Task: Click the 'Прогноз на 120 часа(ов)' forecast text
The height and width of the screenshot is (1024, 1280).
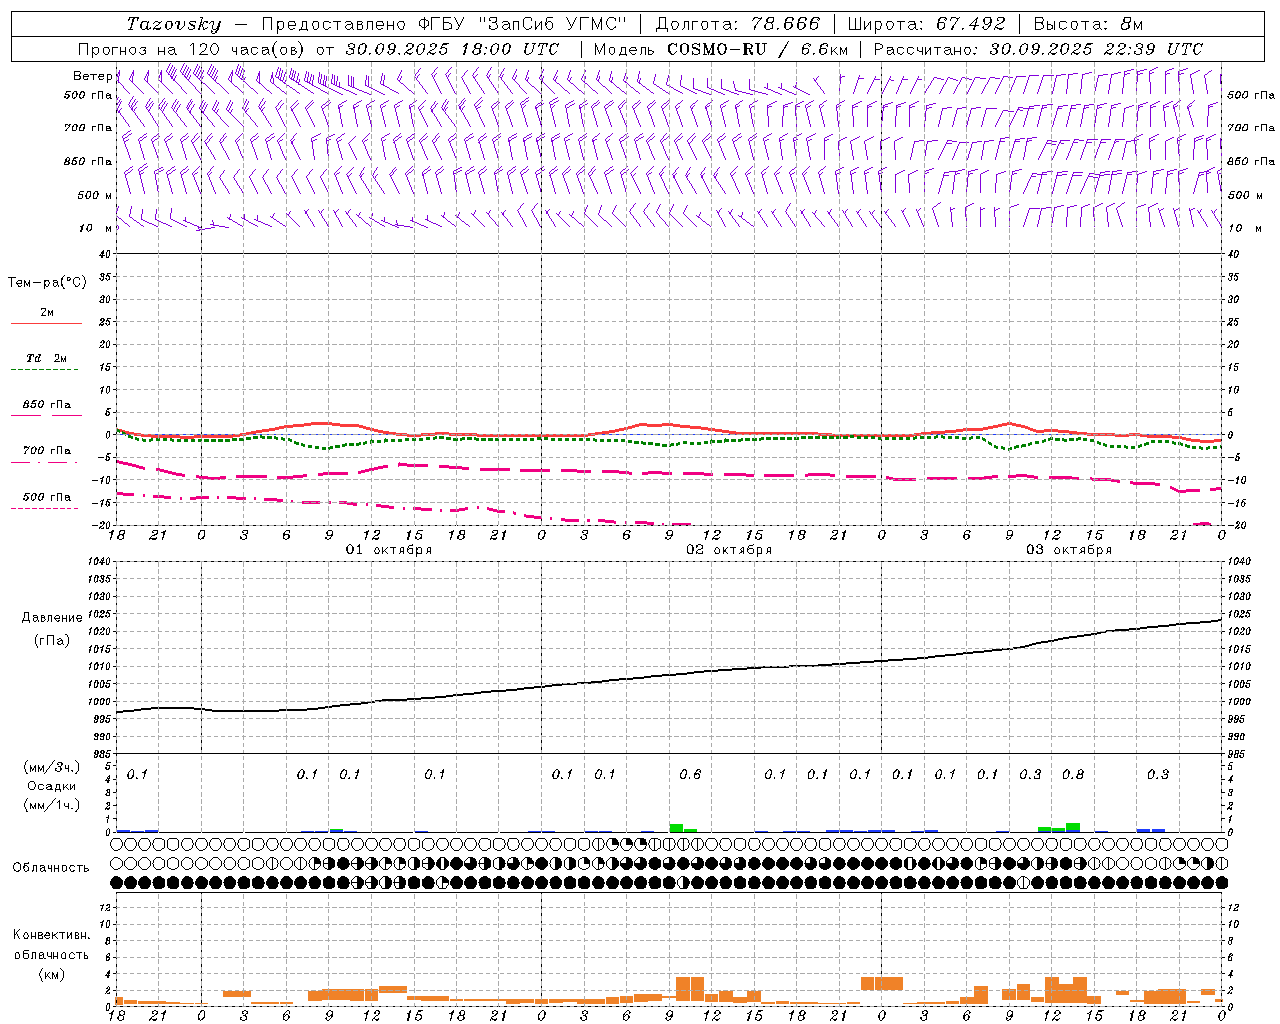Action: pyautogui.click(x=191, y=49)
